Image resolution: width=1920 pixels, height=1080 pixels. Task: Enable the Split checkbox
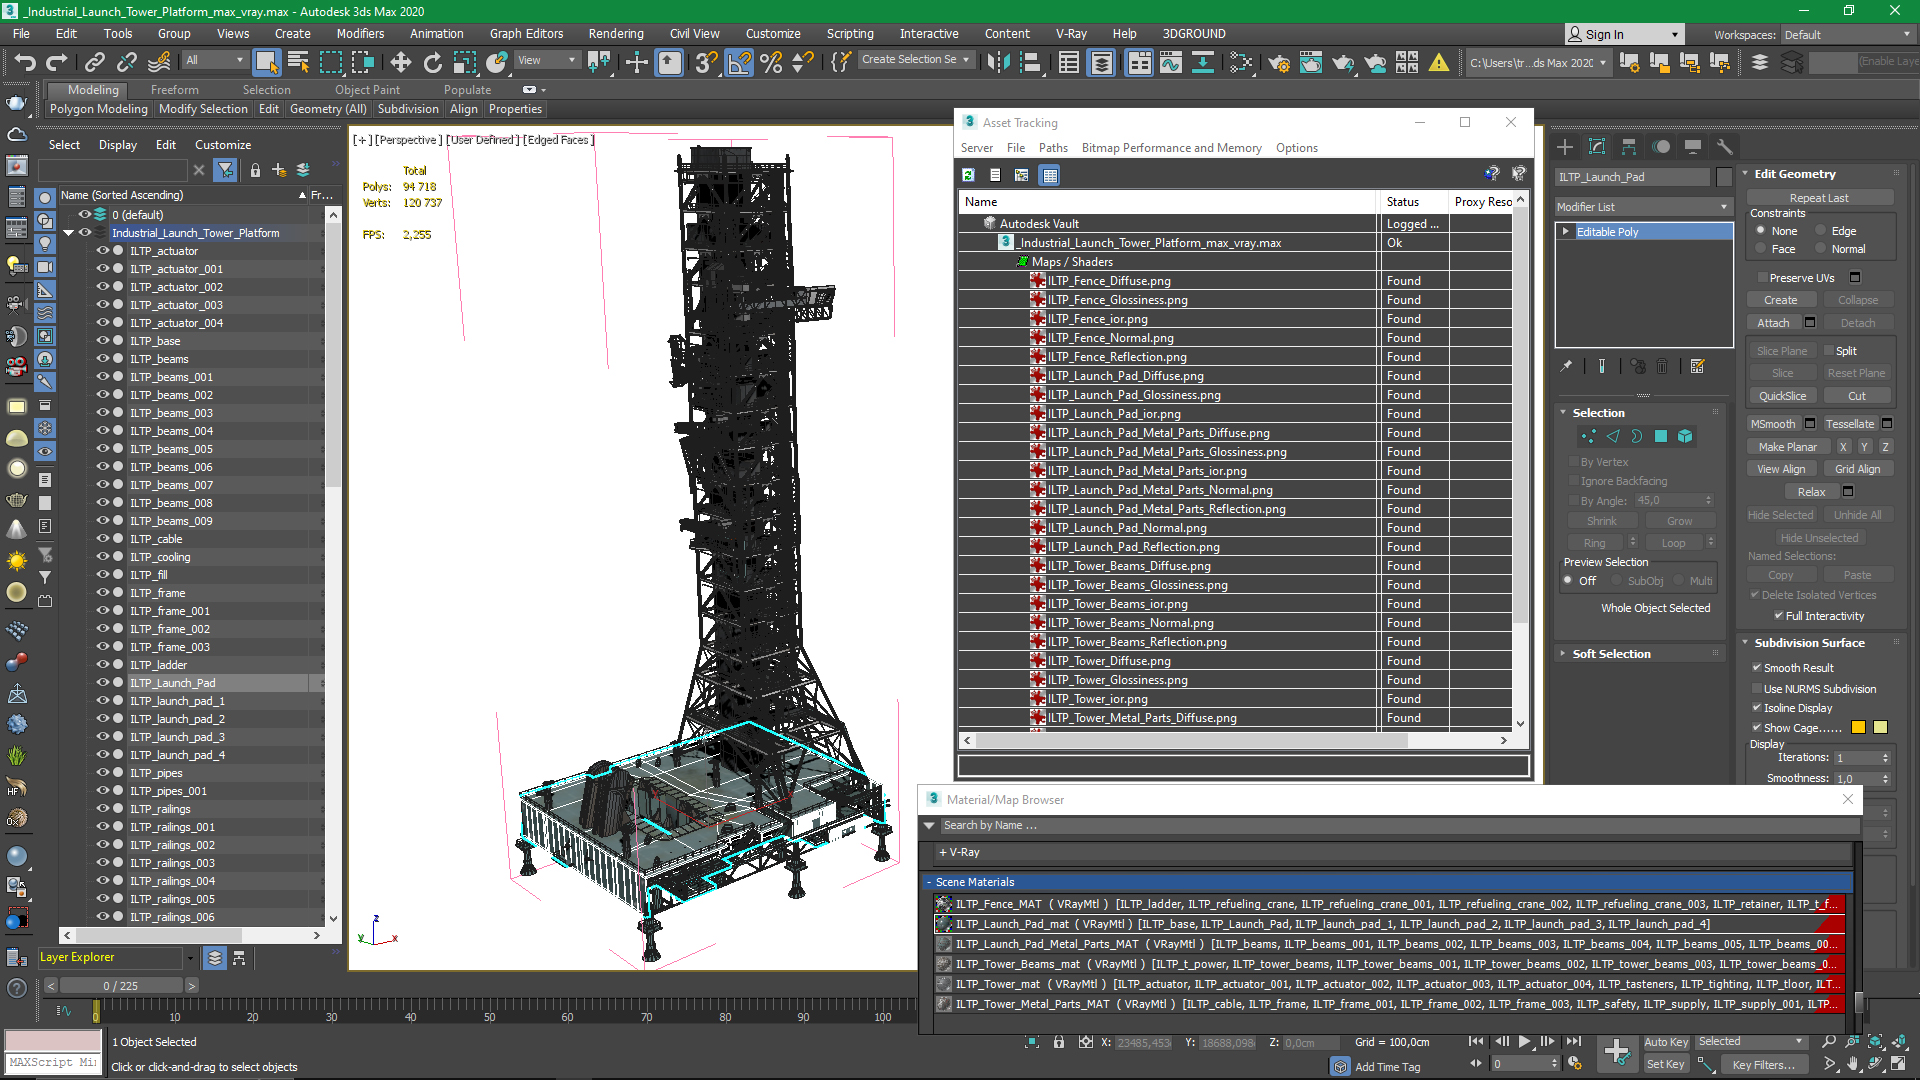1829,351
